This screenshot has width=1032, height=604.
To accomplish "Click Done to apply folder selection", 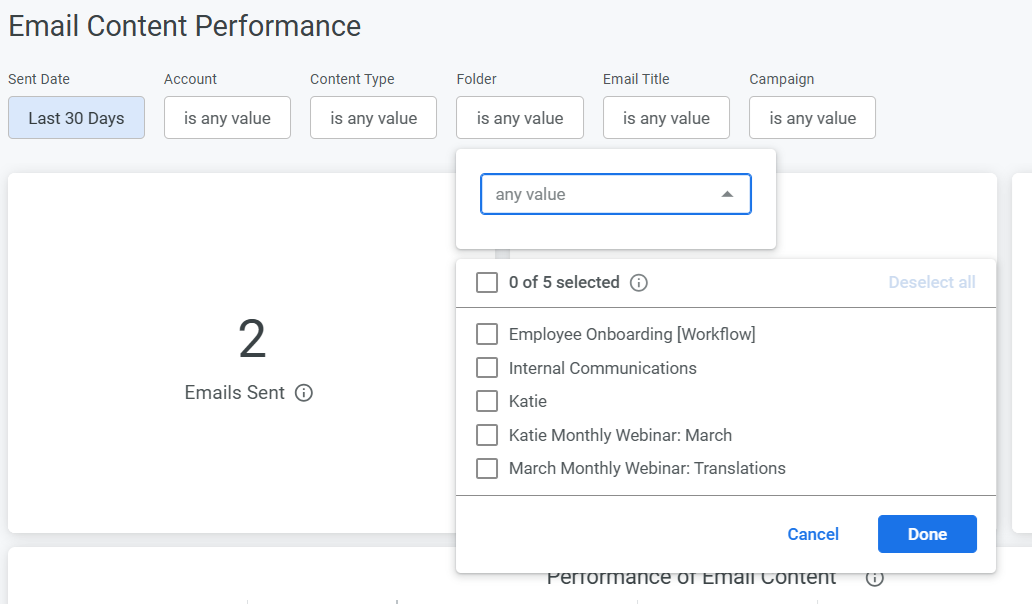I will [927, 534].
